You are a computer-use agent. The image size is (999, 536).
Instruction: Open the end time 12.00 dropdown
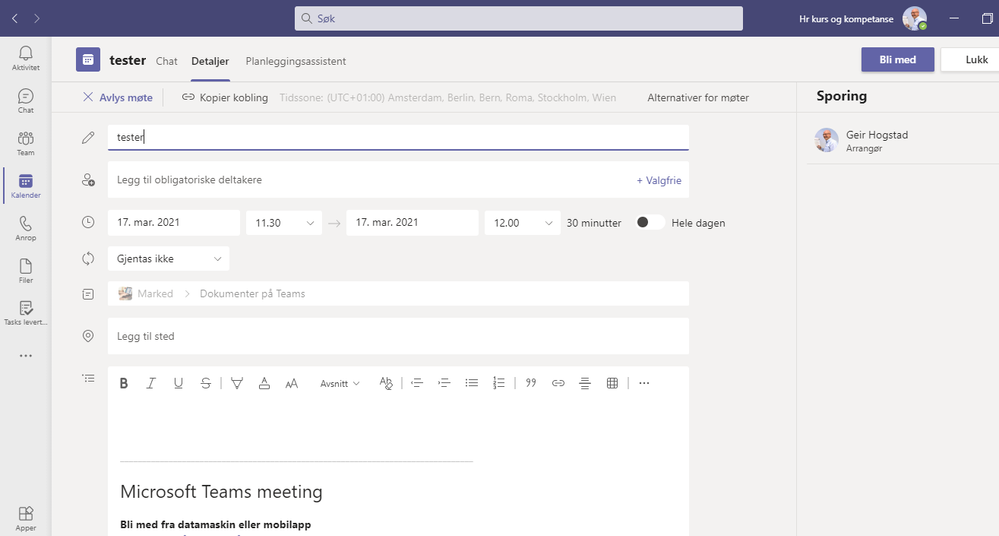[522, 223]
